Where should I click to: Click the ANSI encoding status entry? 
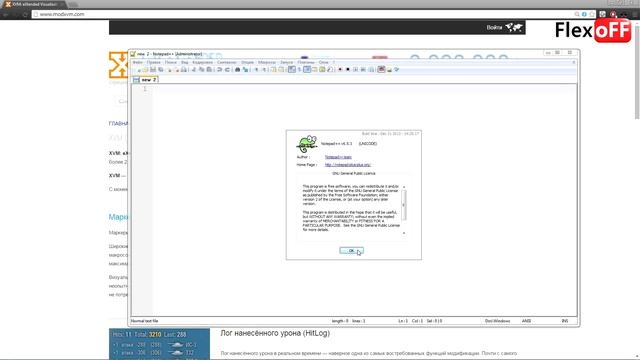tap(527, 321)
